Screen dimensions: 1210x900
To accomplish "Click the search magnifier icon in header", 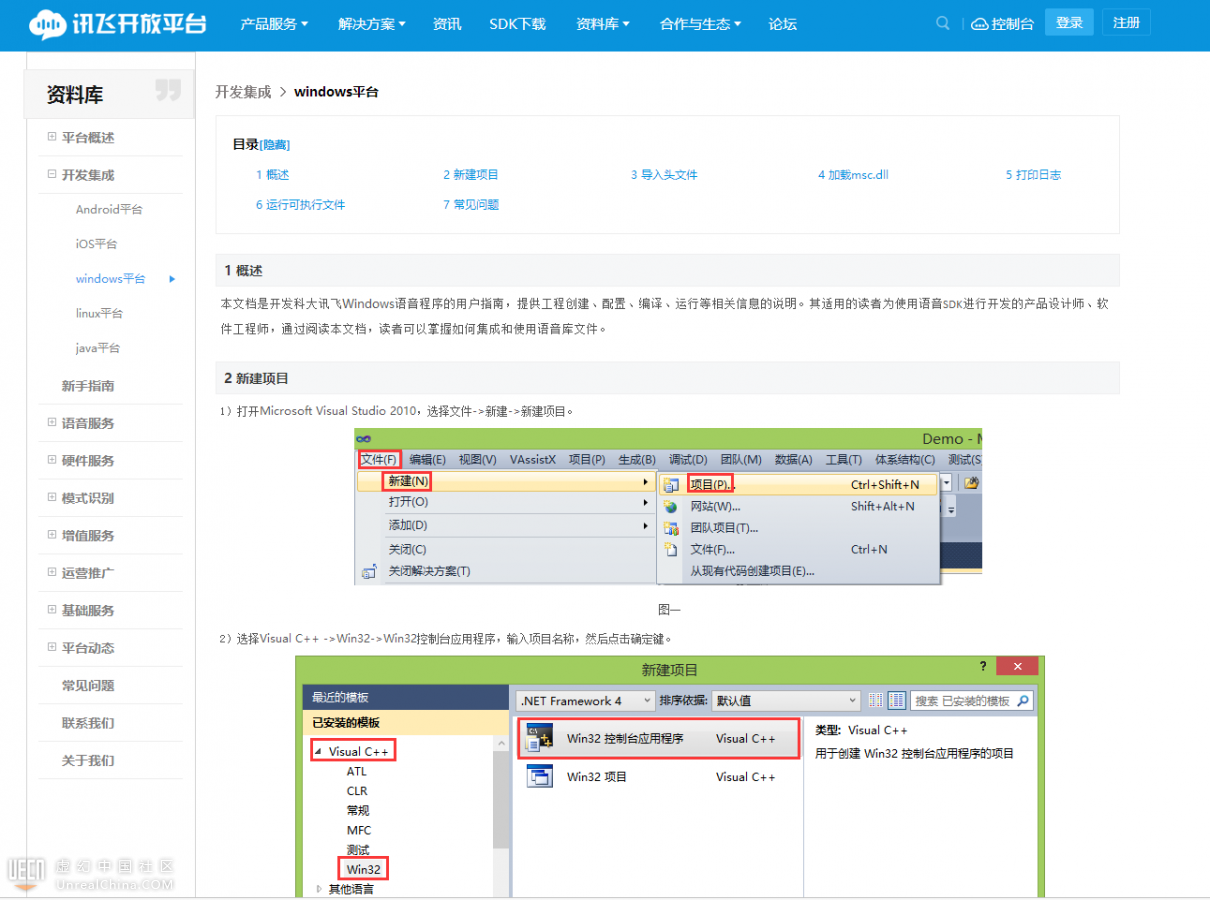I will 942,23.
